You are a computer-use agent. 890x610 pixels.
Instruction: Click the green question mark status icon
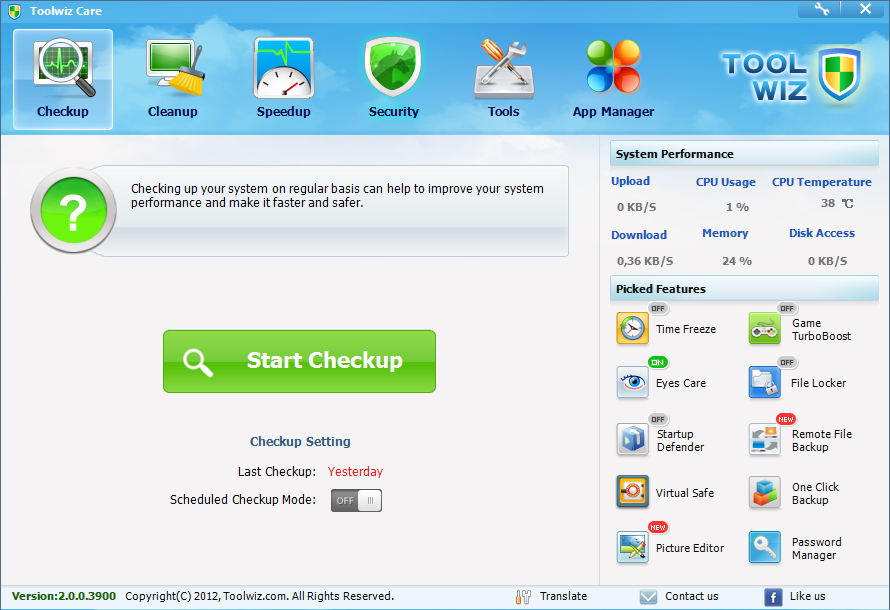(73, 211)
